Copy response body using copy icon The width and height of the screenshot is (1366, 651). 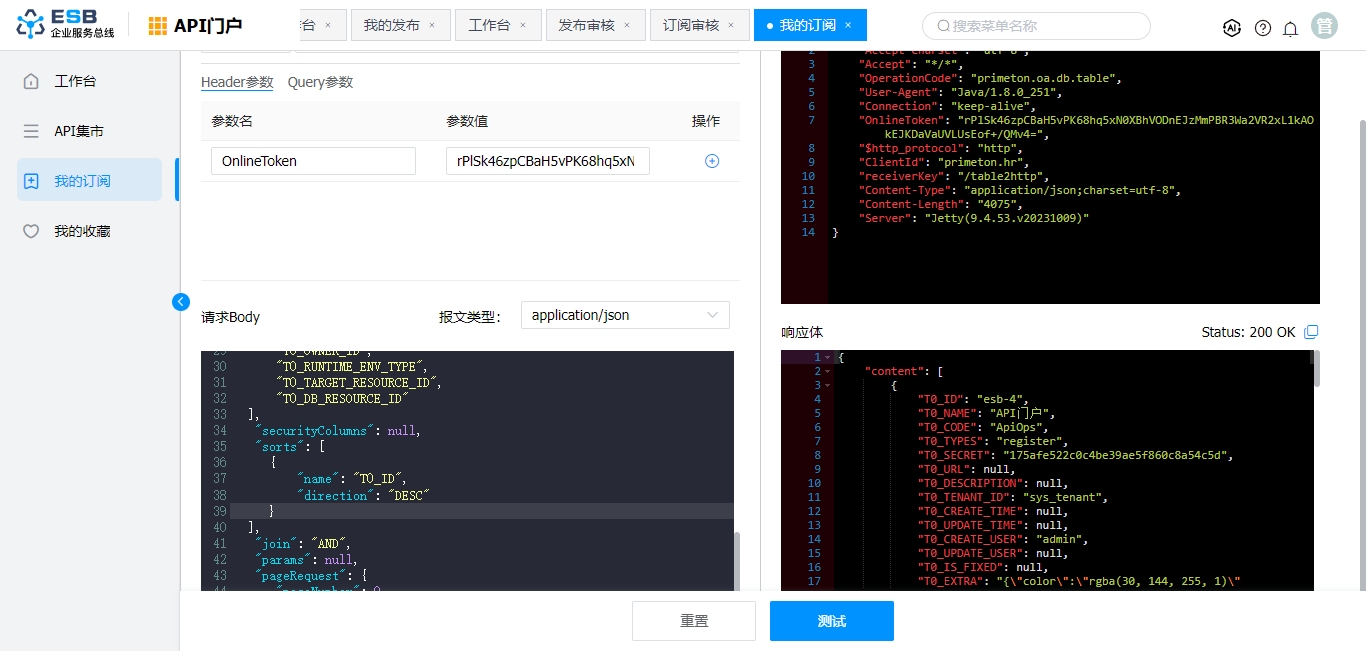coord(1312,332)
